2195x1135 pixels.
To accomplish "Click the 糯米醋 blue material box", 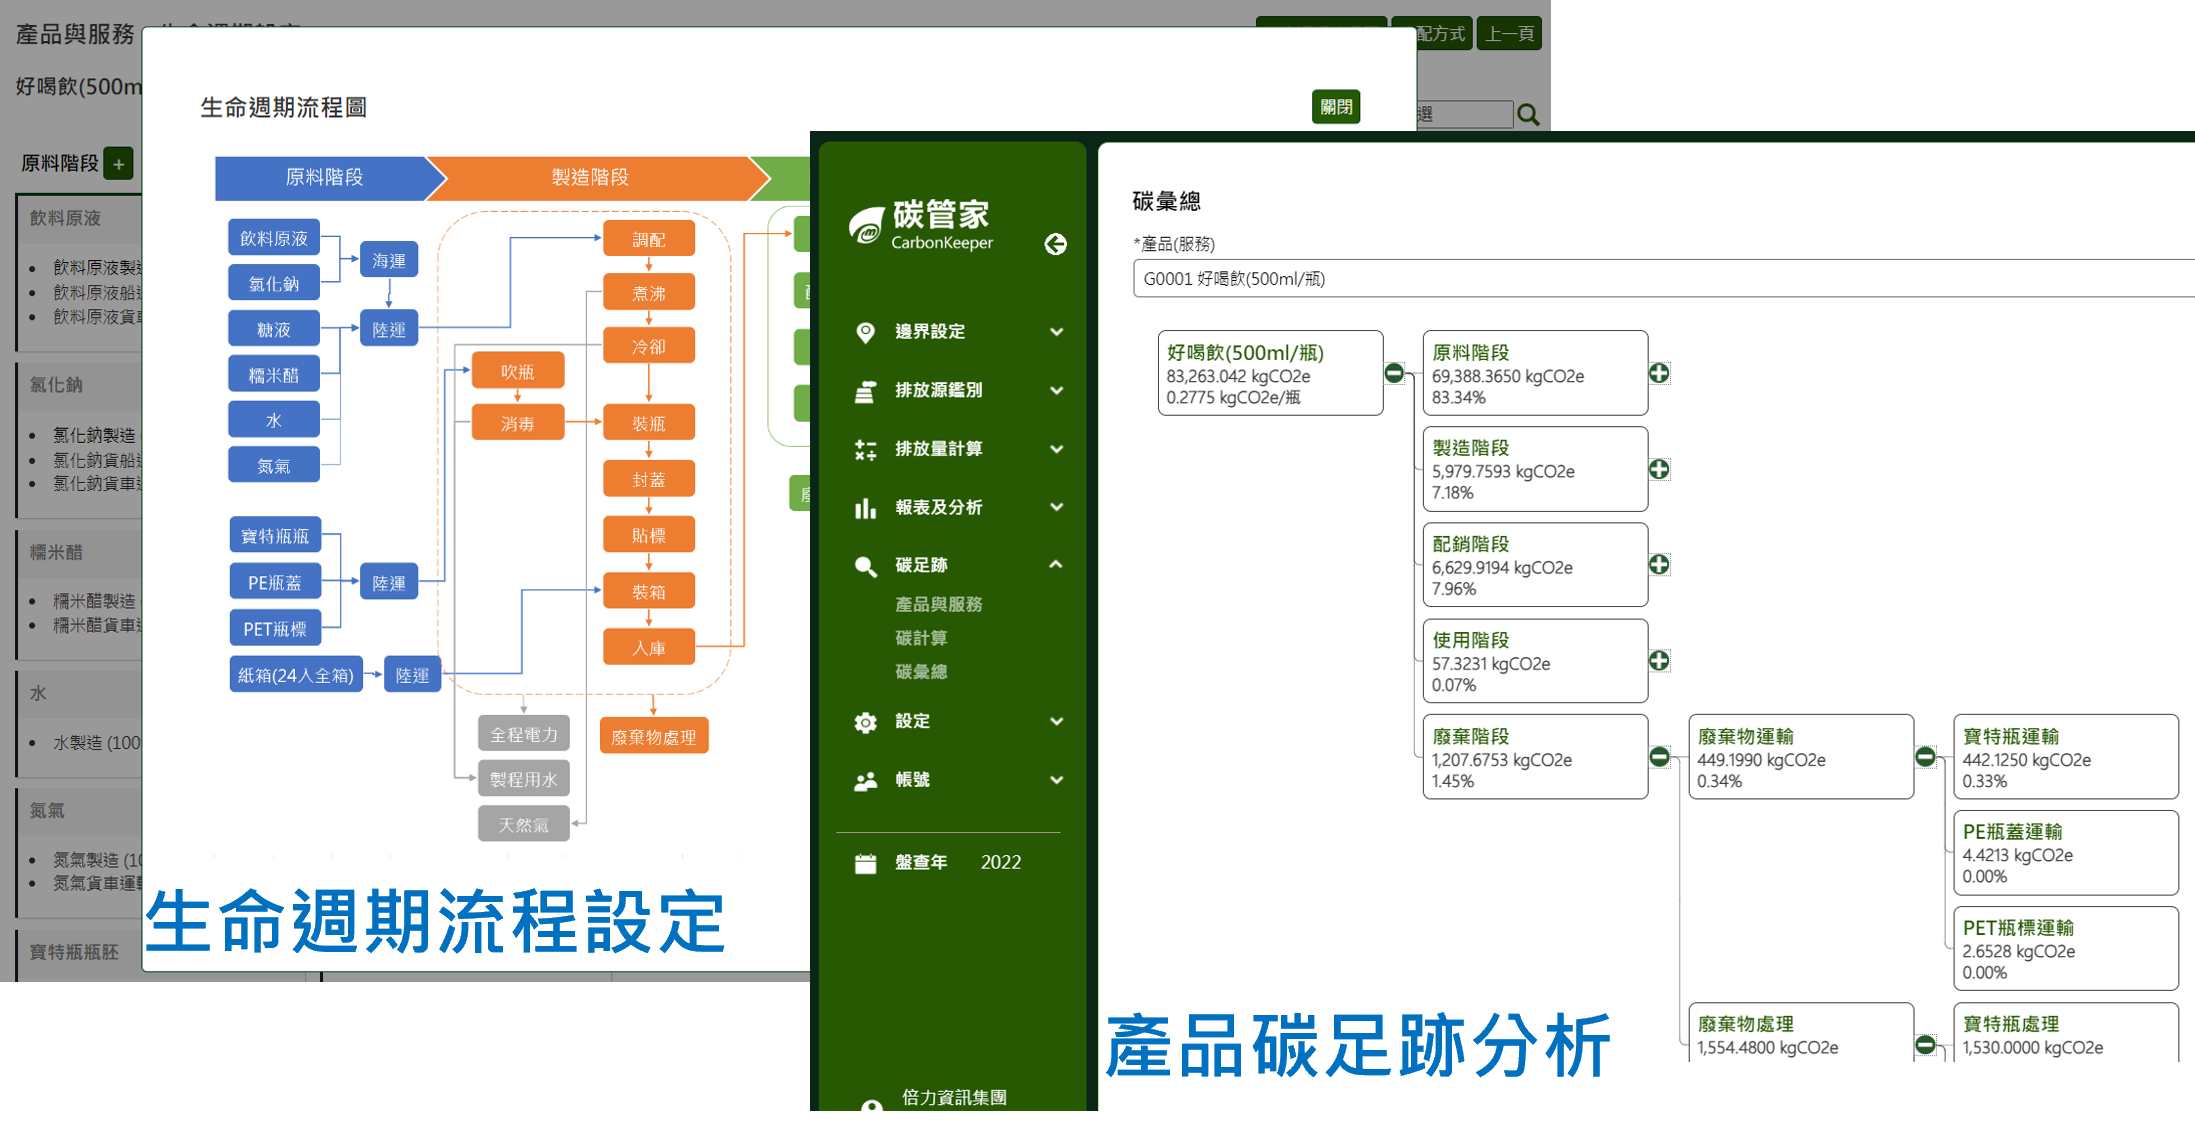I will (x=274, y=375).
